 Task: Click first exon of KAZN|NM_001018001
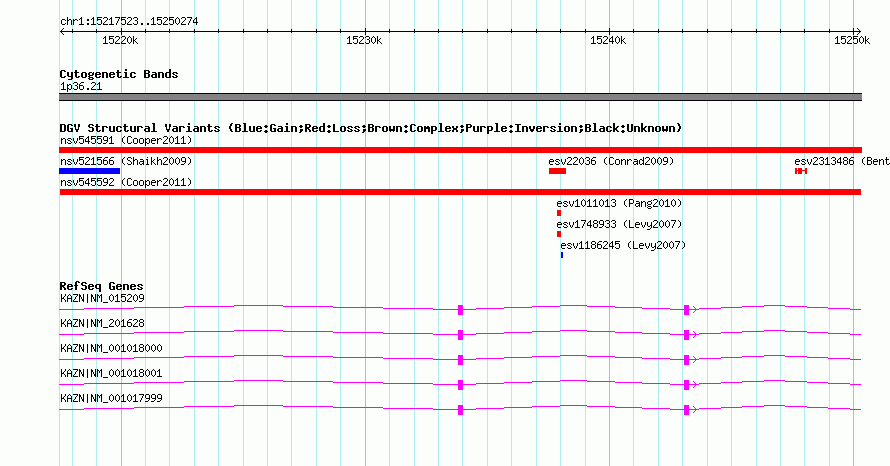pyautogui.click(x=460, y=385)
